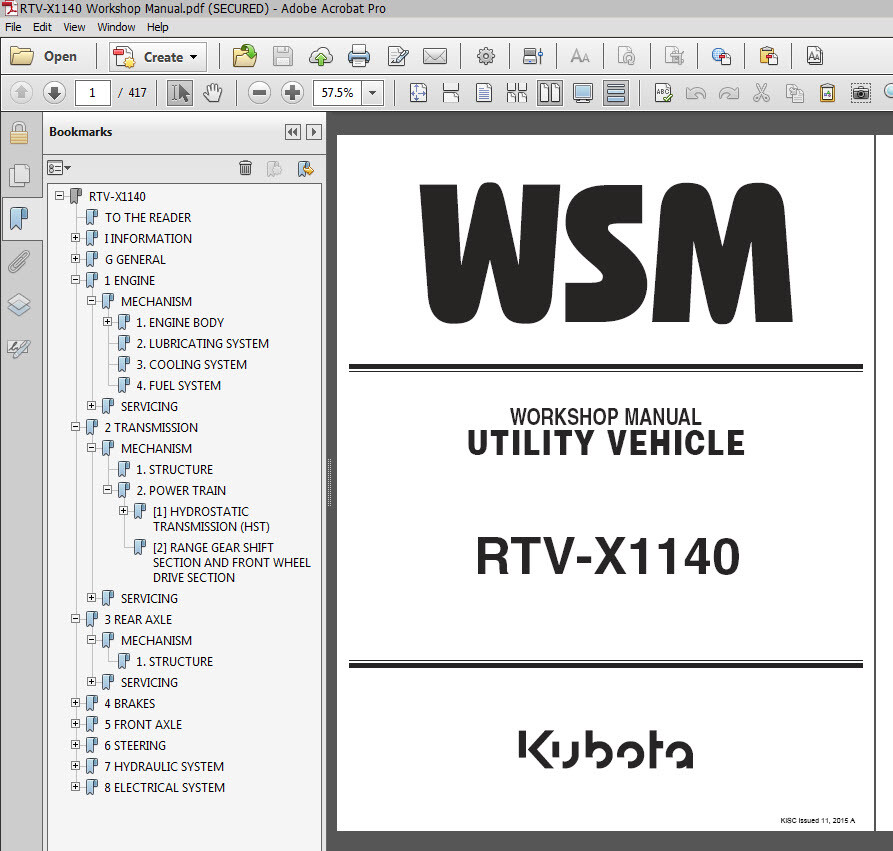Collapse the Bookmarks panel with double-arrow
893x851 pixels.
click(293, 132)
